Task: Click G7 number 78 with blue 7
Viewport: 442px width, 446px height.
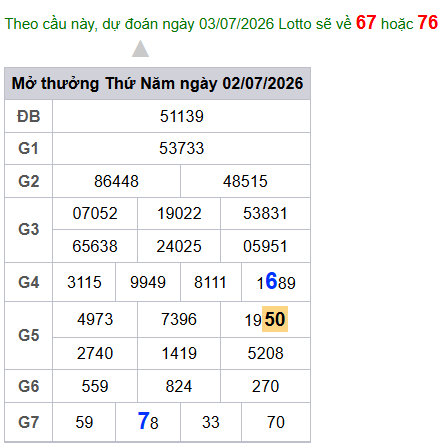Action: (148, 422)
